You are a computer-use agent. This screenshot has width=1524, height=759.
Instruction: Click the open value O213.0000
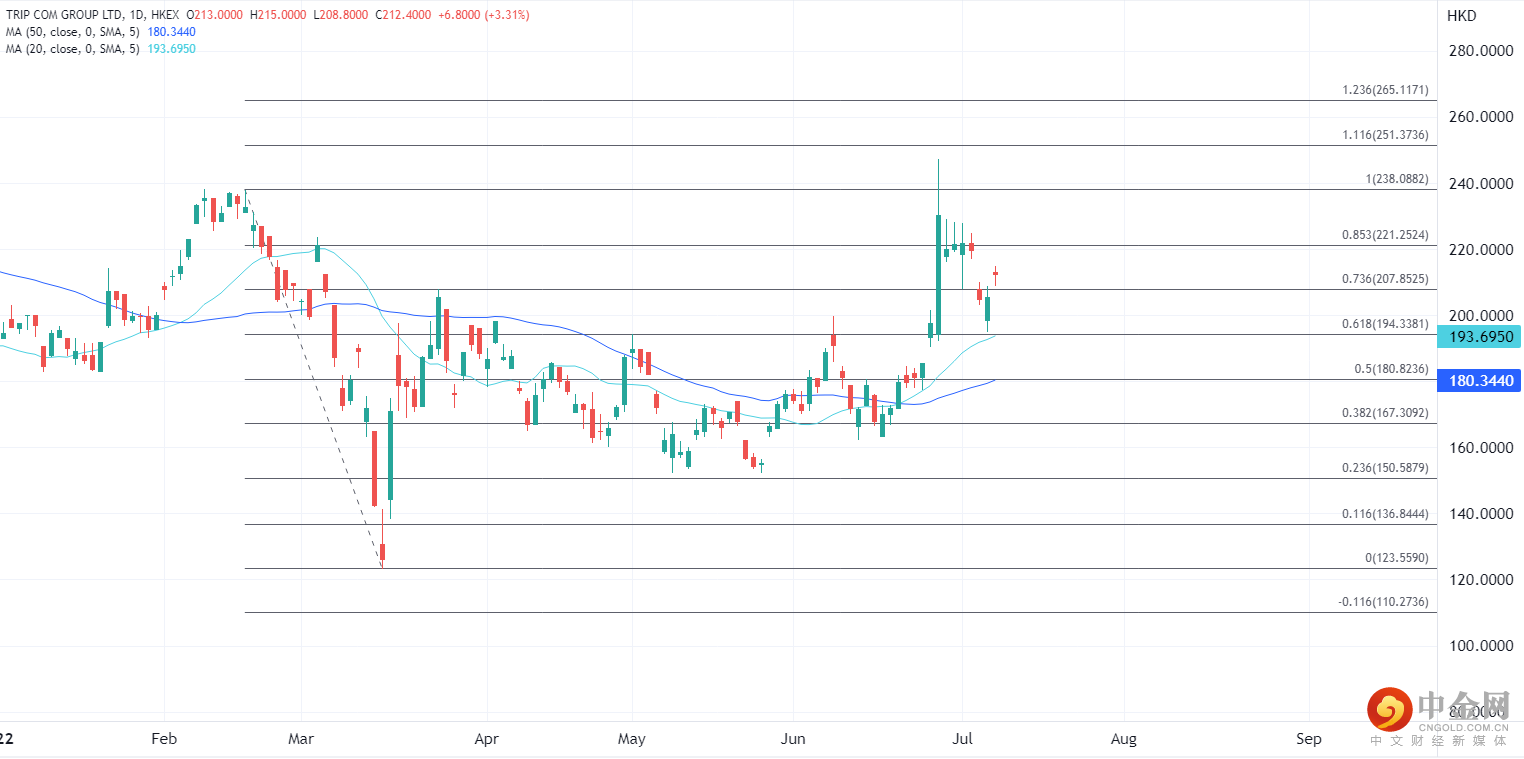click(216, 15)
